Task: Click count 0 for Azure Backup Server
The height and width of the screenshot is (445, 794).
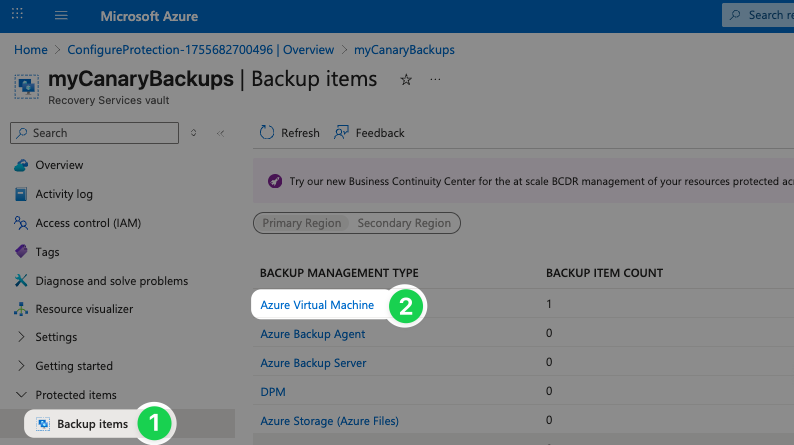Action: click(x=549, y=362)
